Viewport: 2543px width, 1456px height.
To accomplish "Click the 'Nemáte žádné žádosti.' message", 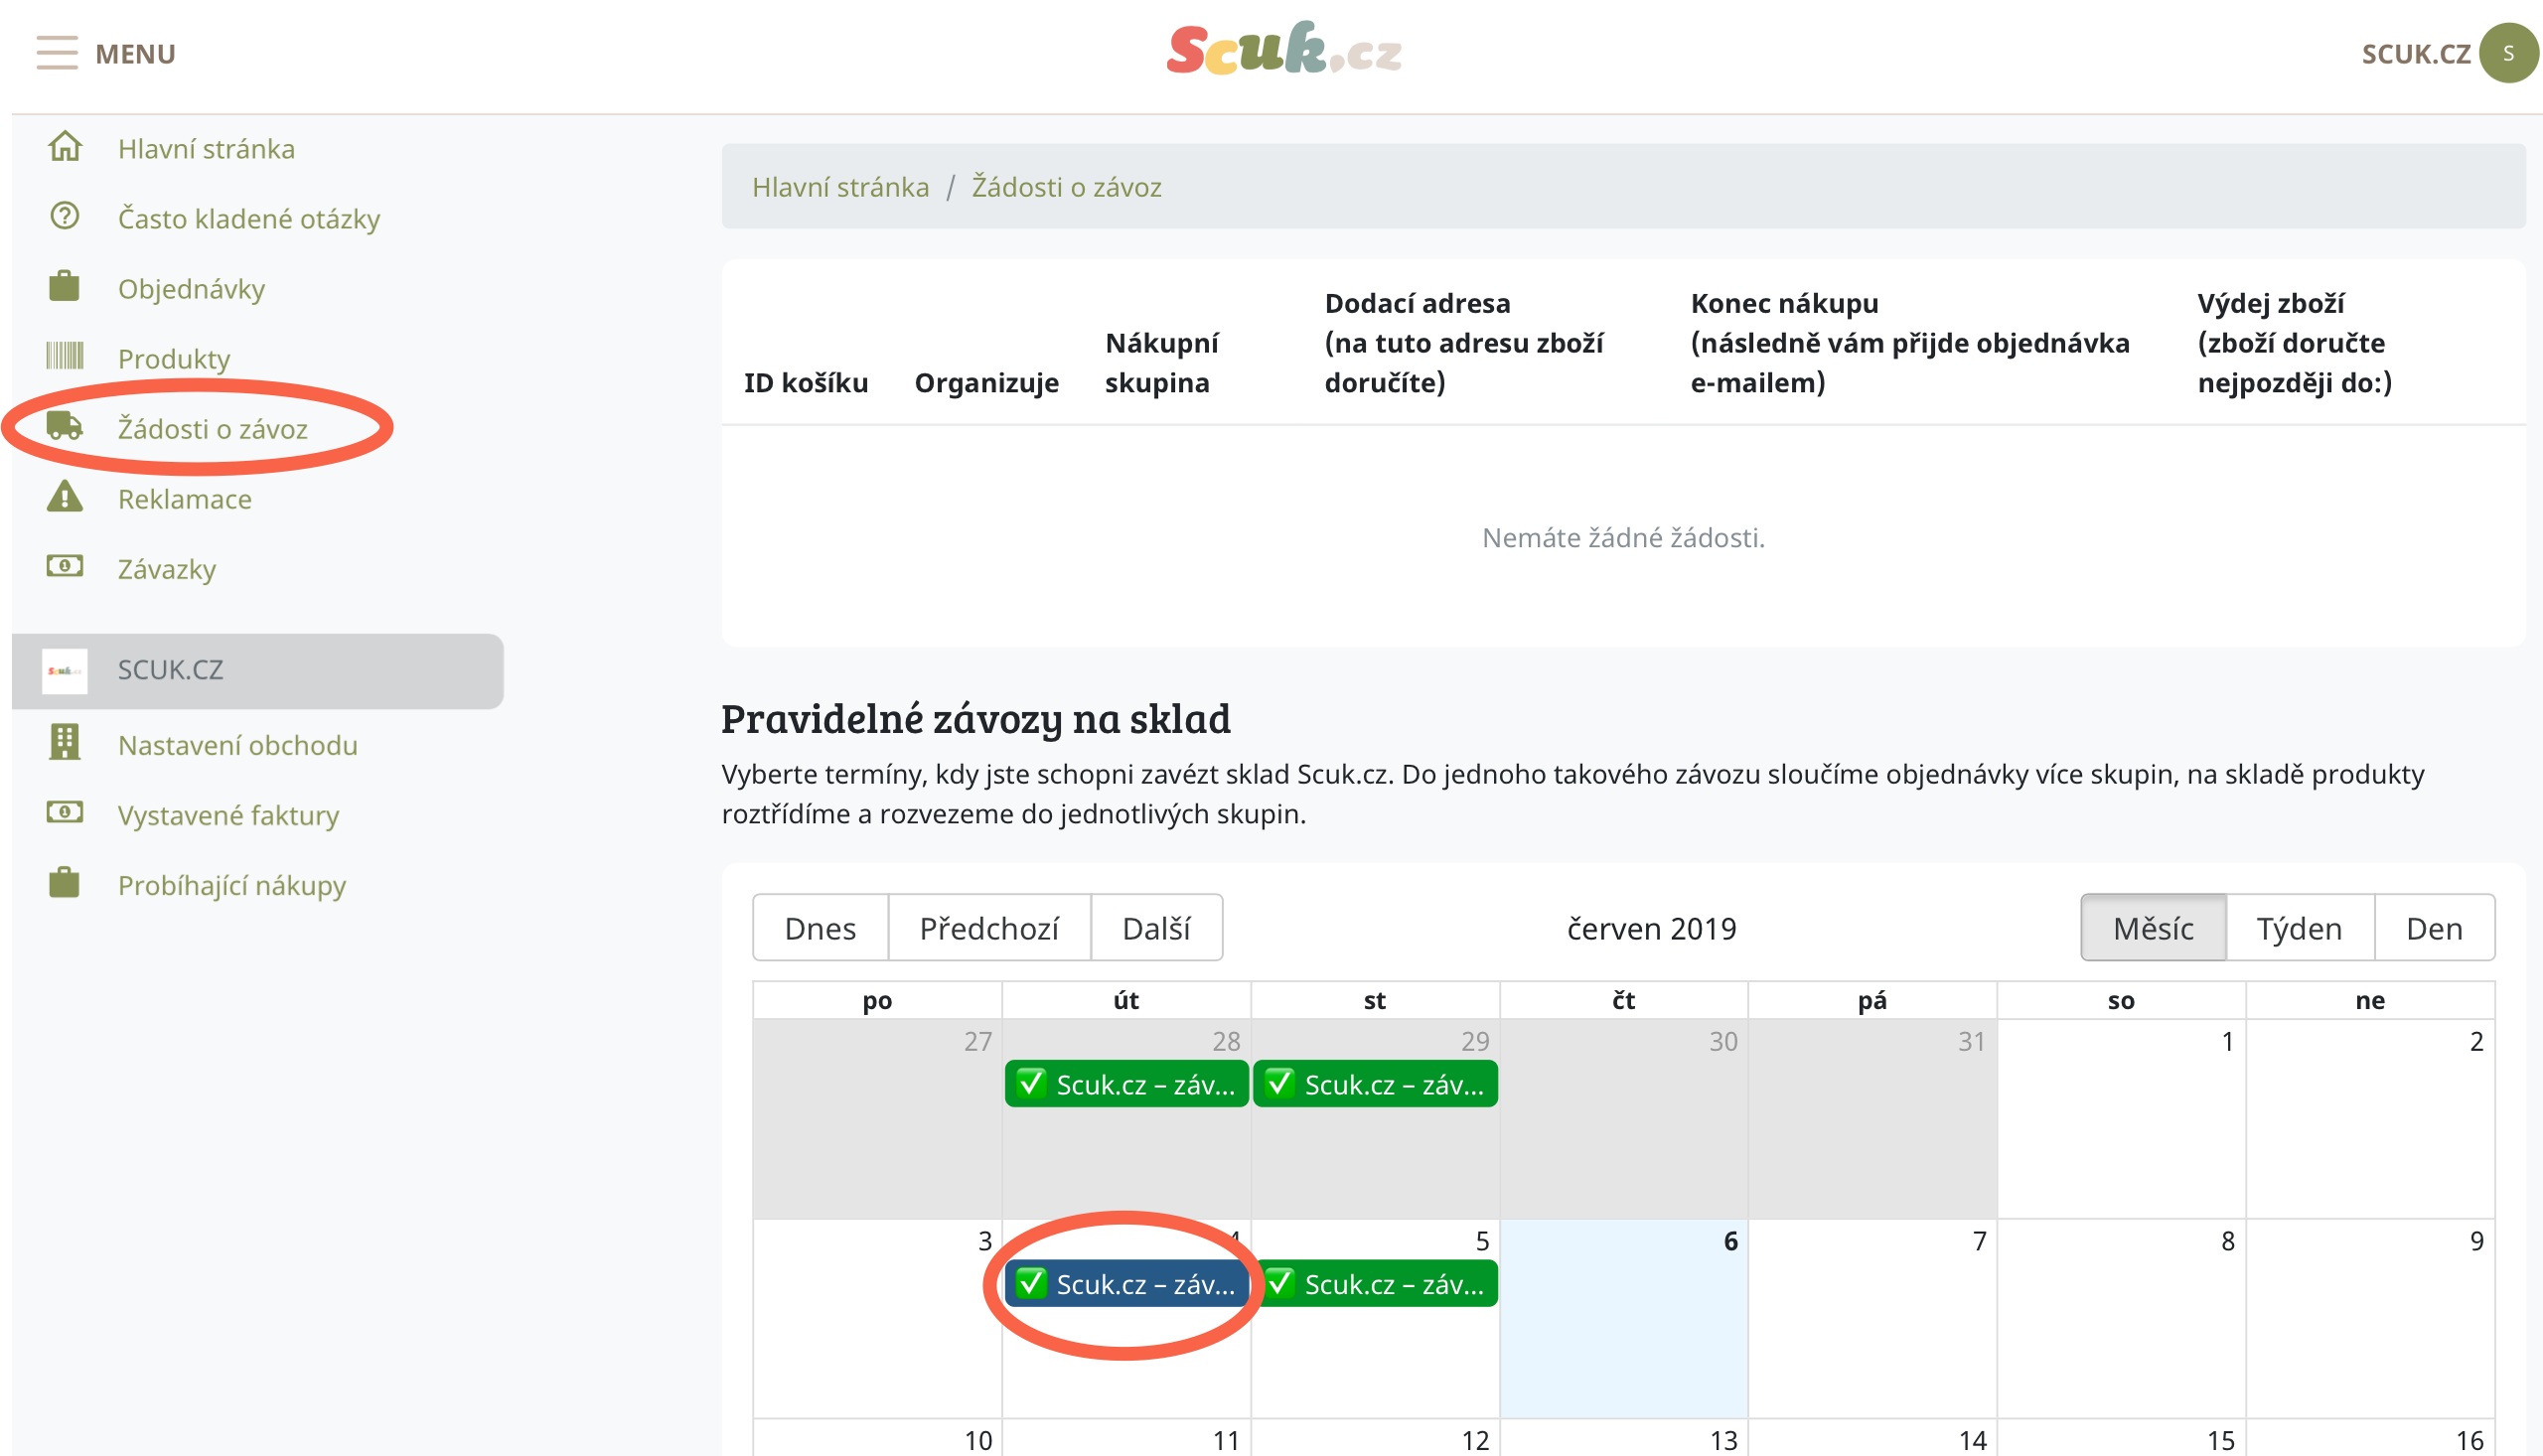I will pos(1623,538).
